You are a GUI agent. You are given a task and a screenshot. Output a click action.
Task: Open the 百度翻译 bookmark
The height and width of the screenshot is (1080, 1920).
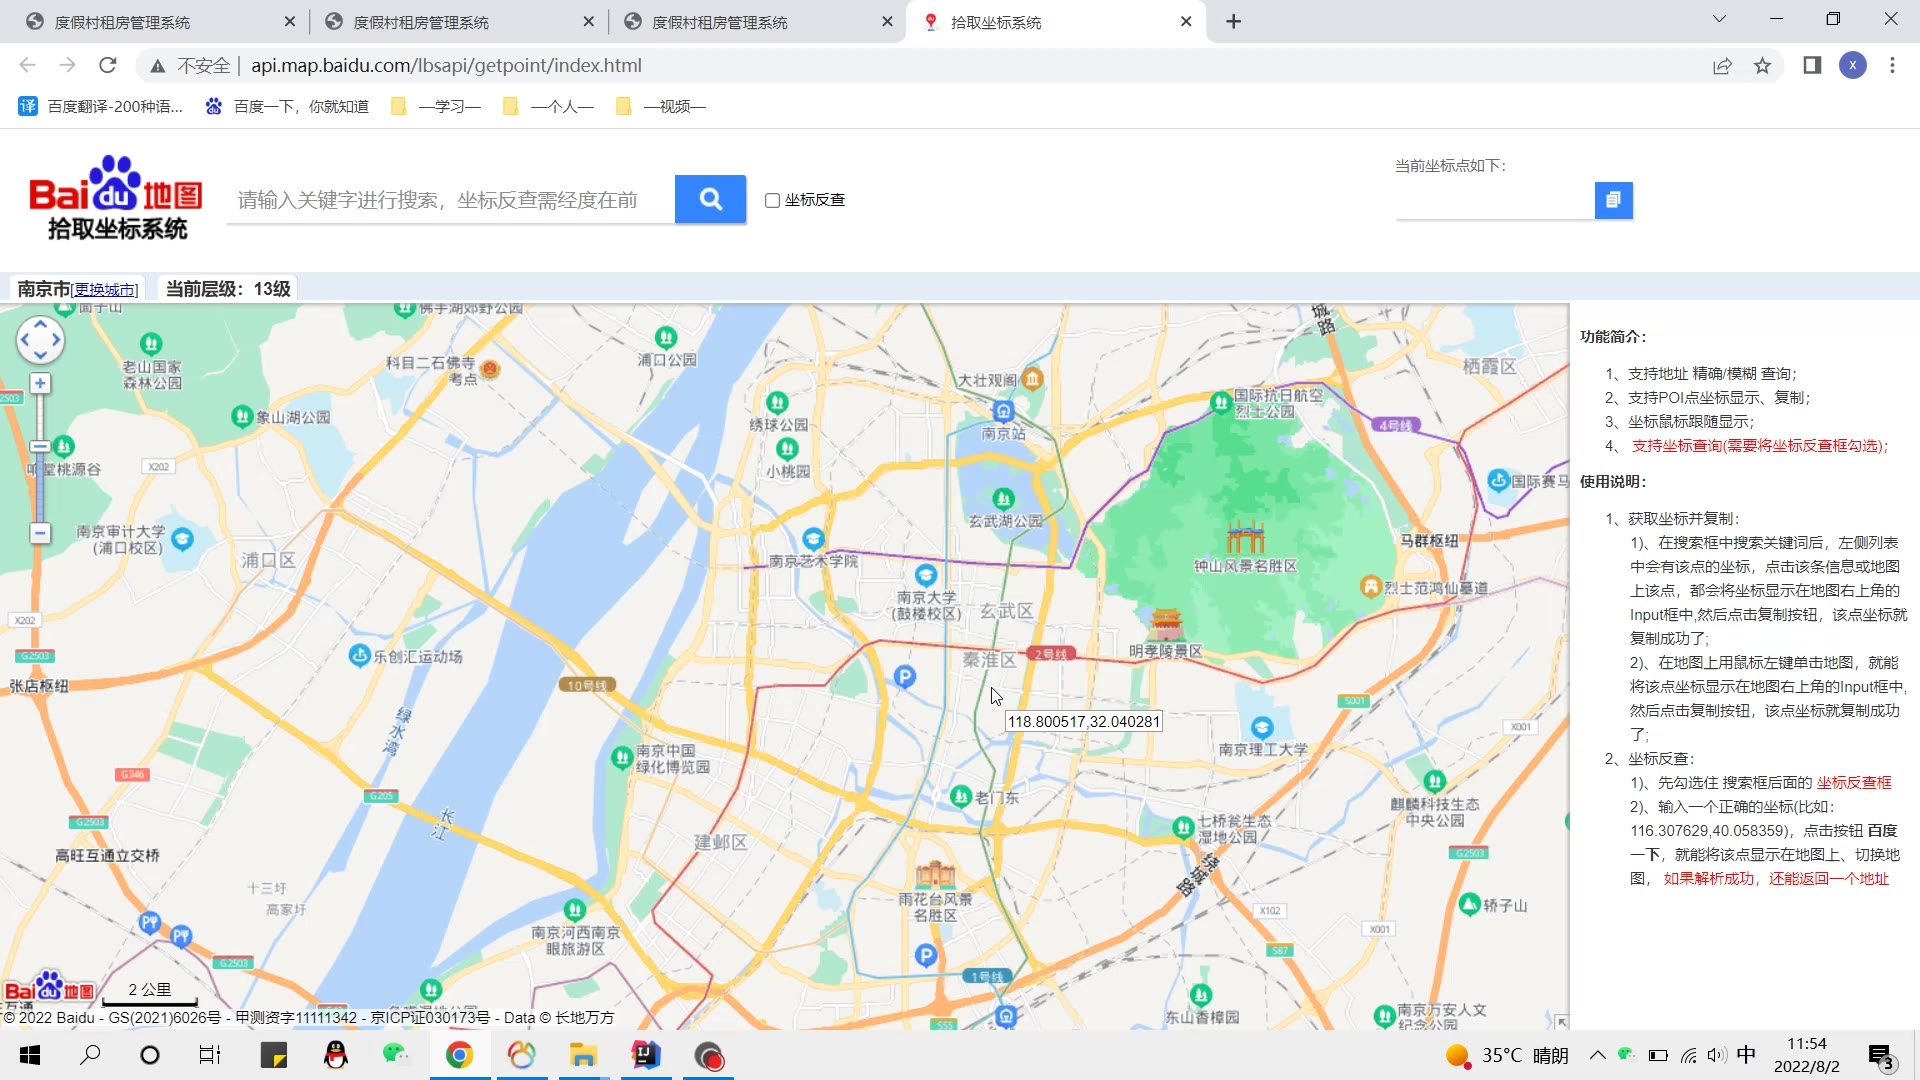click(x=101, y=106)
